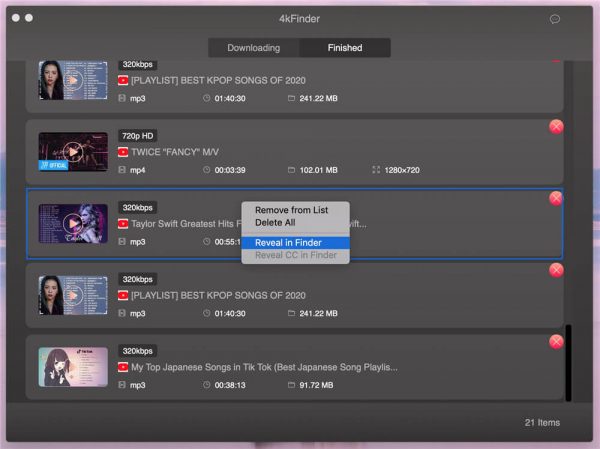Screen dimensions: 600x449
Task: Play the TWICE FANCY thumbnail
Action: [x=73, y=152]
